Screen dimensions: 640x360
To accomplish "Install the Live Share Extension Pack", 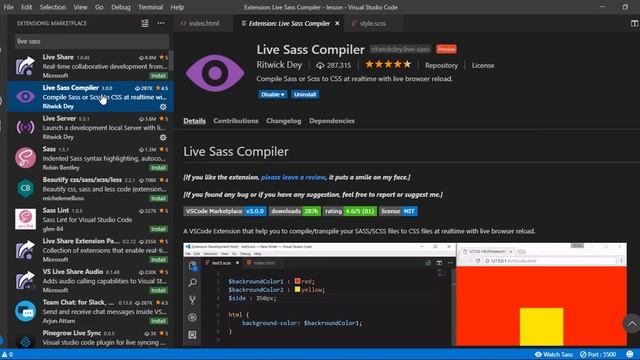I will click(158, 260).
